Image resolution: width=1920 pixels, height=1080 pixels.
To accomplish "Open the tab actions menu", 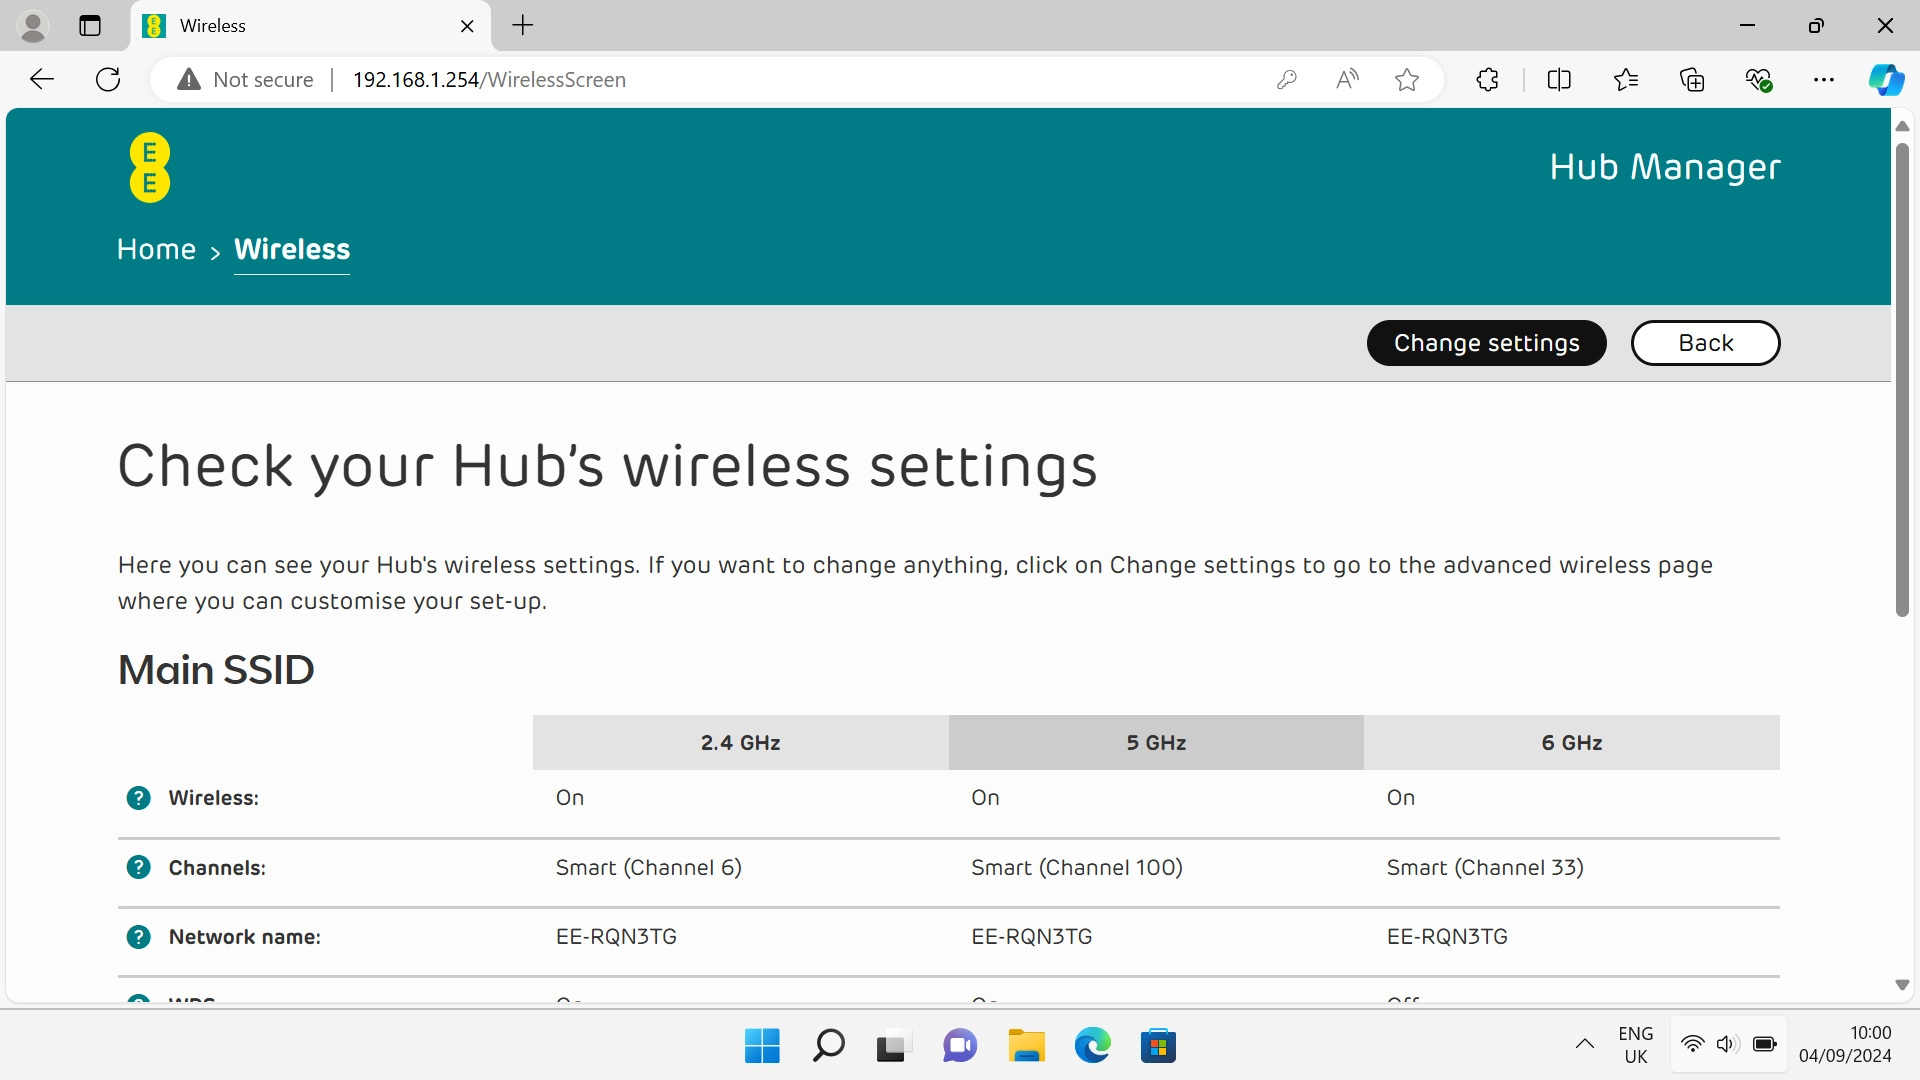I will point(90,26).
